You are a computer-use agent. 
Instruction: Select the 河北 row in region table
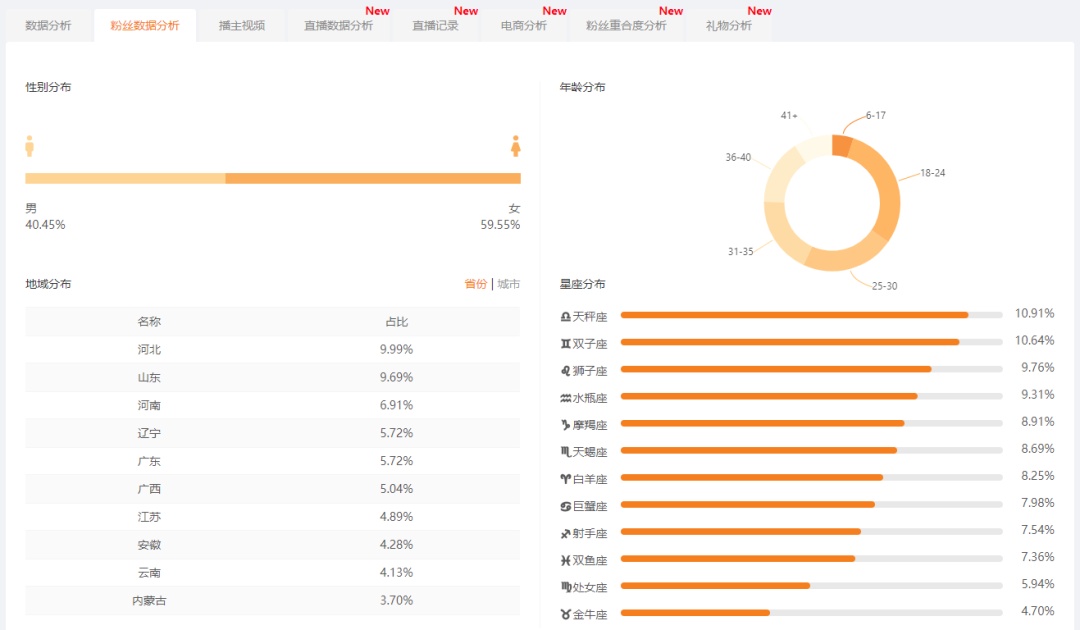[x=273, y=350]
